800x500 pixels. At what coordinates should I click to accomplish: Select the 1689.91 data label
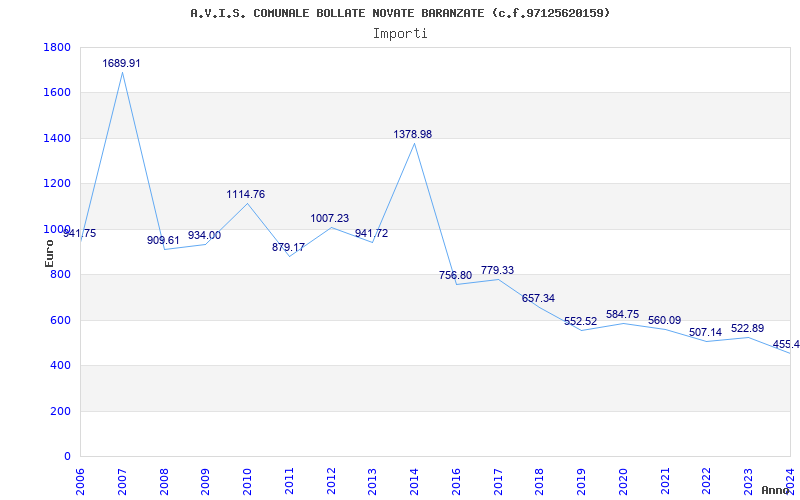121,63
